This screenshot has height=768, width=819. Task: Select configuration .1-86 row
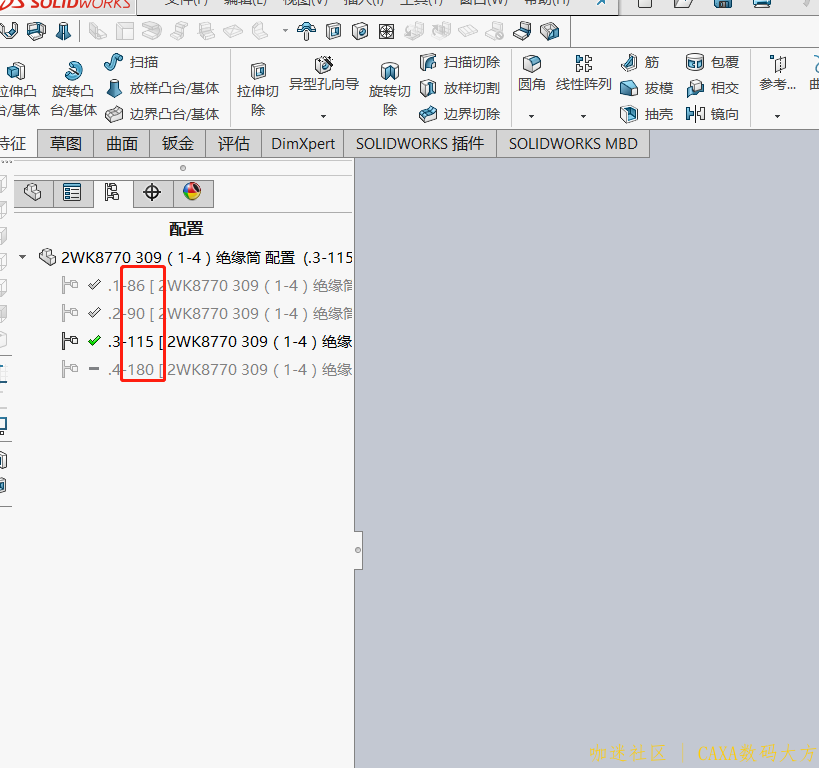(206, 286)
